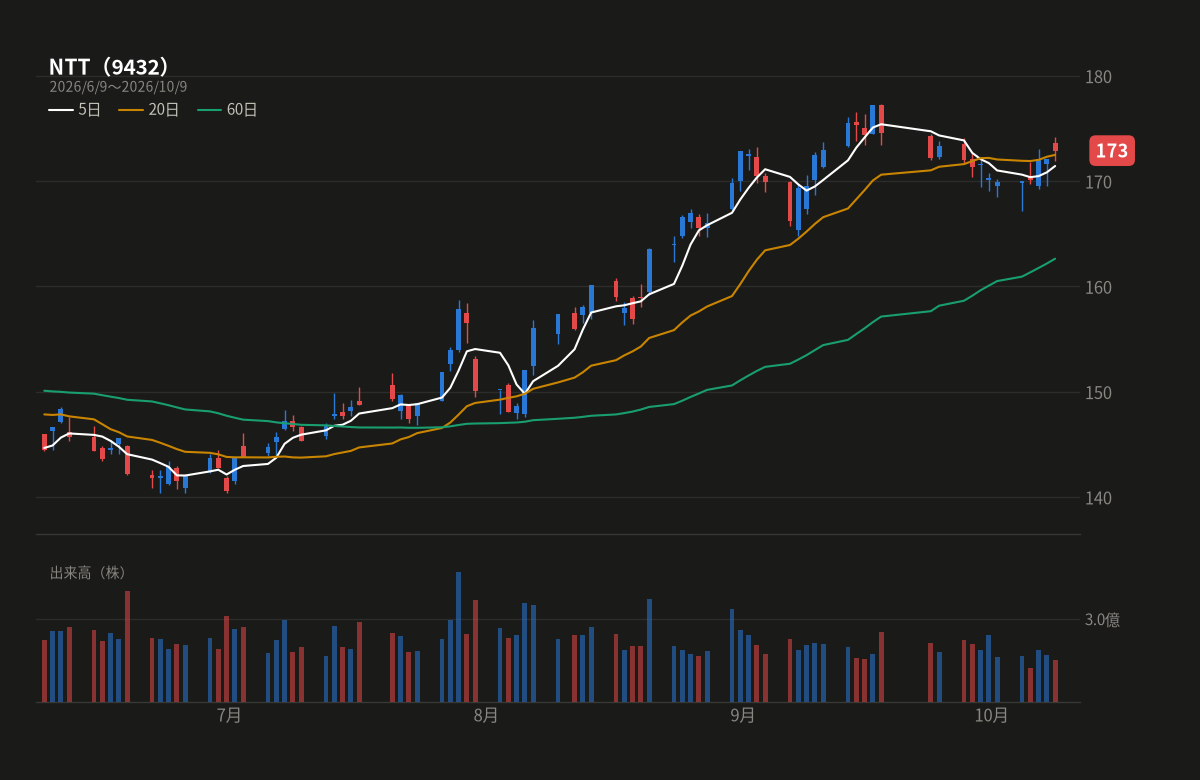
Task: Click the 140 price axis label
Action: (1099, 498)
